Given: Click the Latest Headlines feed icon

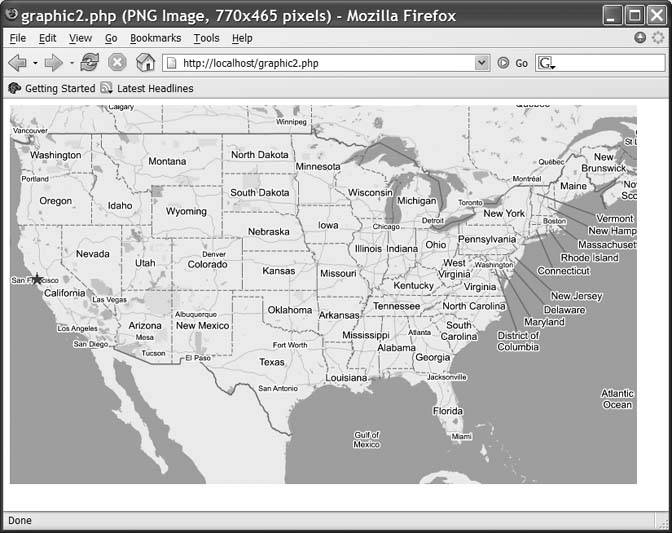Looking at the screenshot, I should [x=107, y=88].
